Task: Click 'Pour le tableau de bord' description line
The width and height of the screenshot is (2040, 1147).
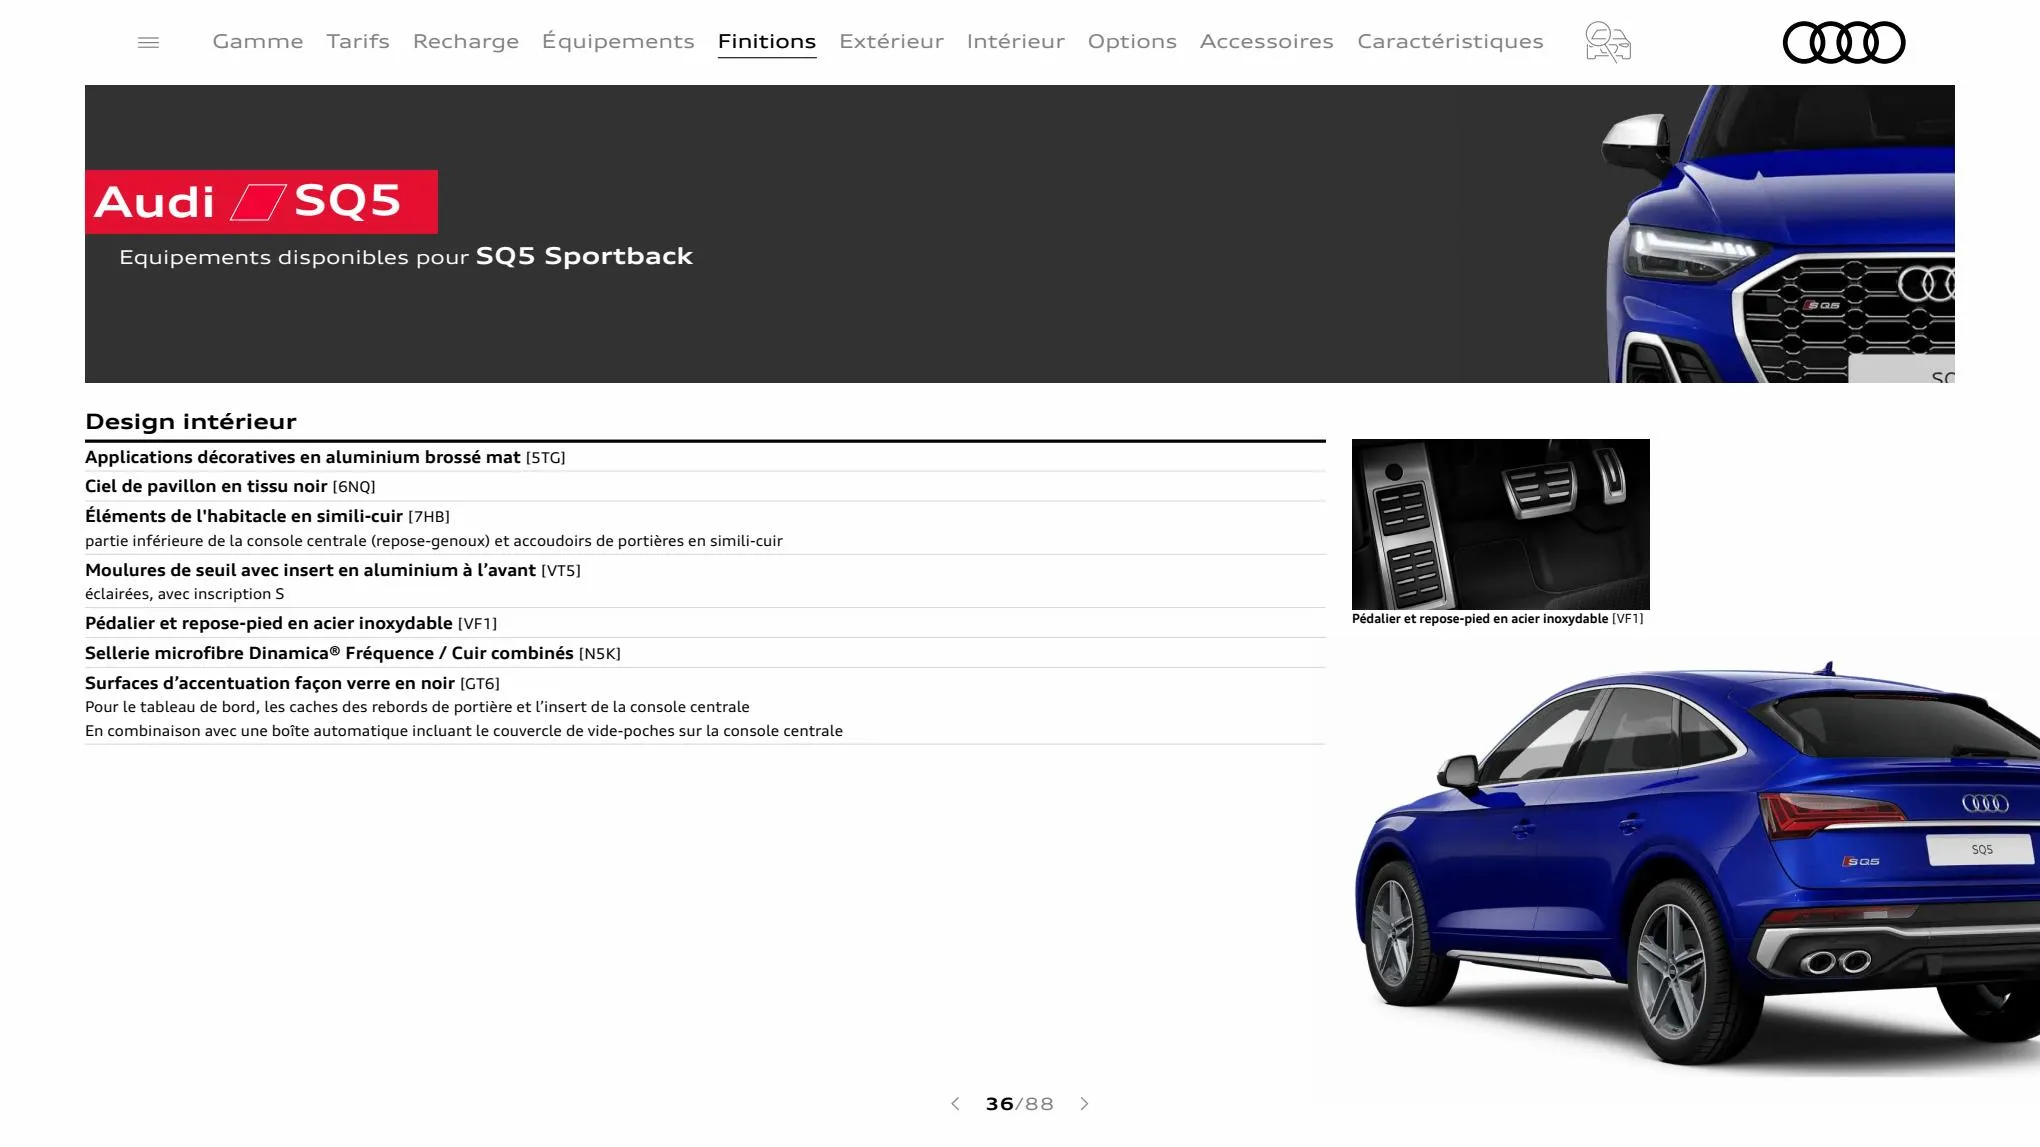Action: 417,707
